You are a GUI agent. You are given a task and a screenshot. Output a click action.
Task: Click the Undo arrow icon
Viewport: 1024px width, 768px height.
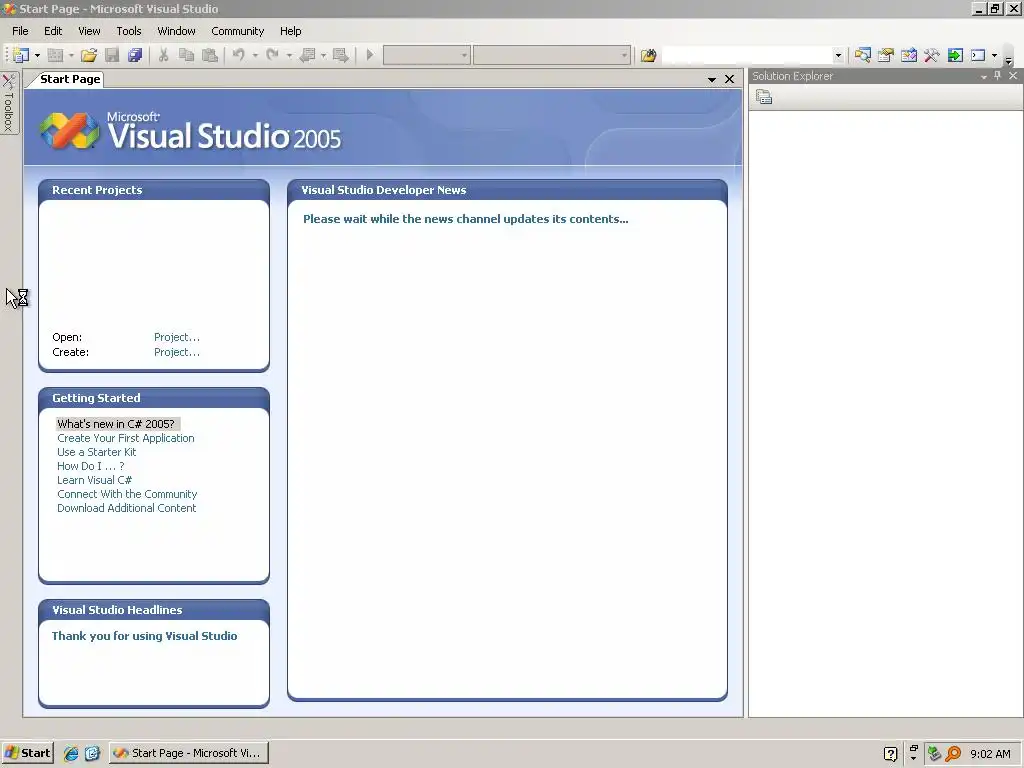pyautogui.click(x=239, y=56)
